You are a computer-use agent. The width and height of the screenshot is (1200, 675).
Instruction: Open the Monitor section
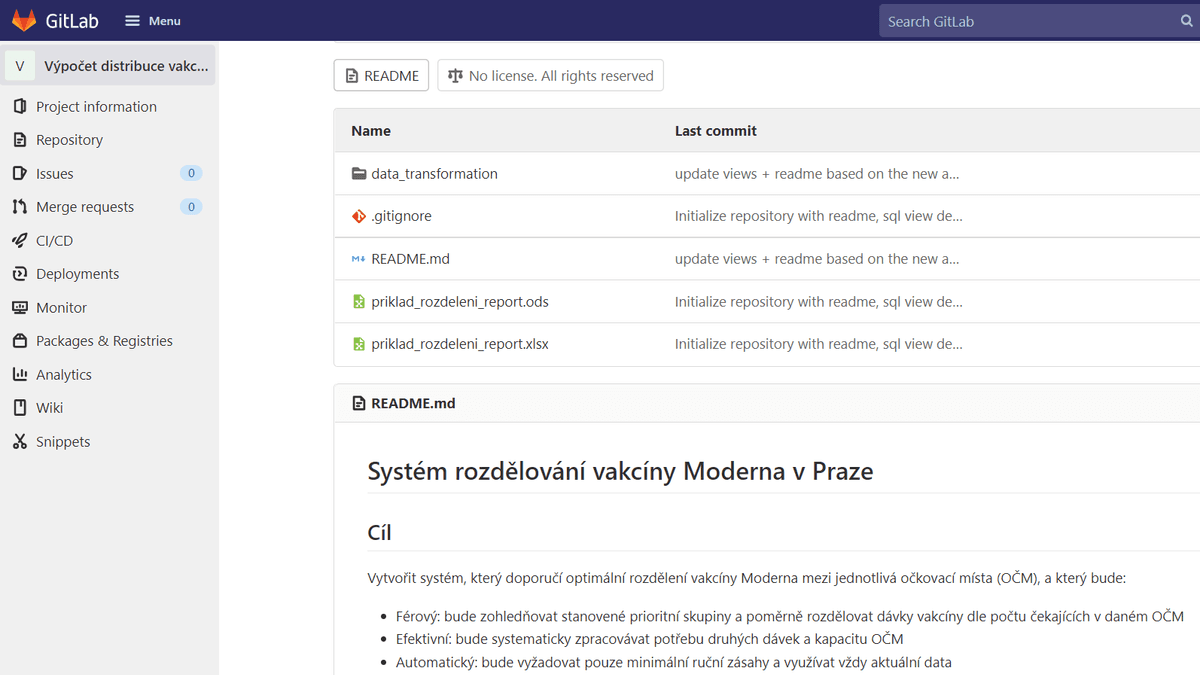click(60, 307)
